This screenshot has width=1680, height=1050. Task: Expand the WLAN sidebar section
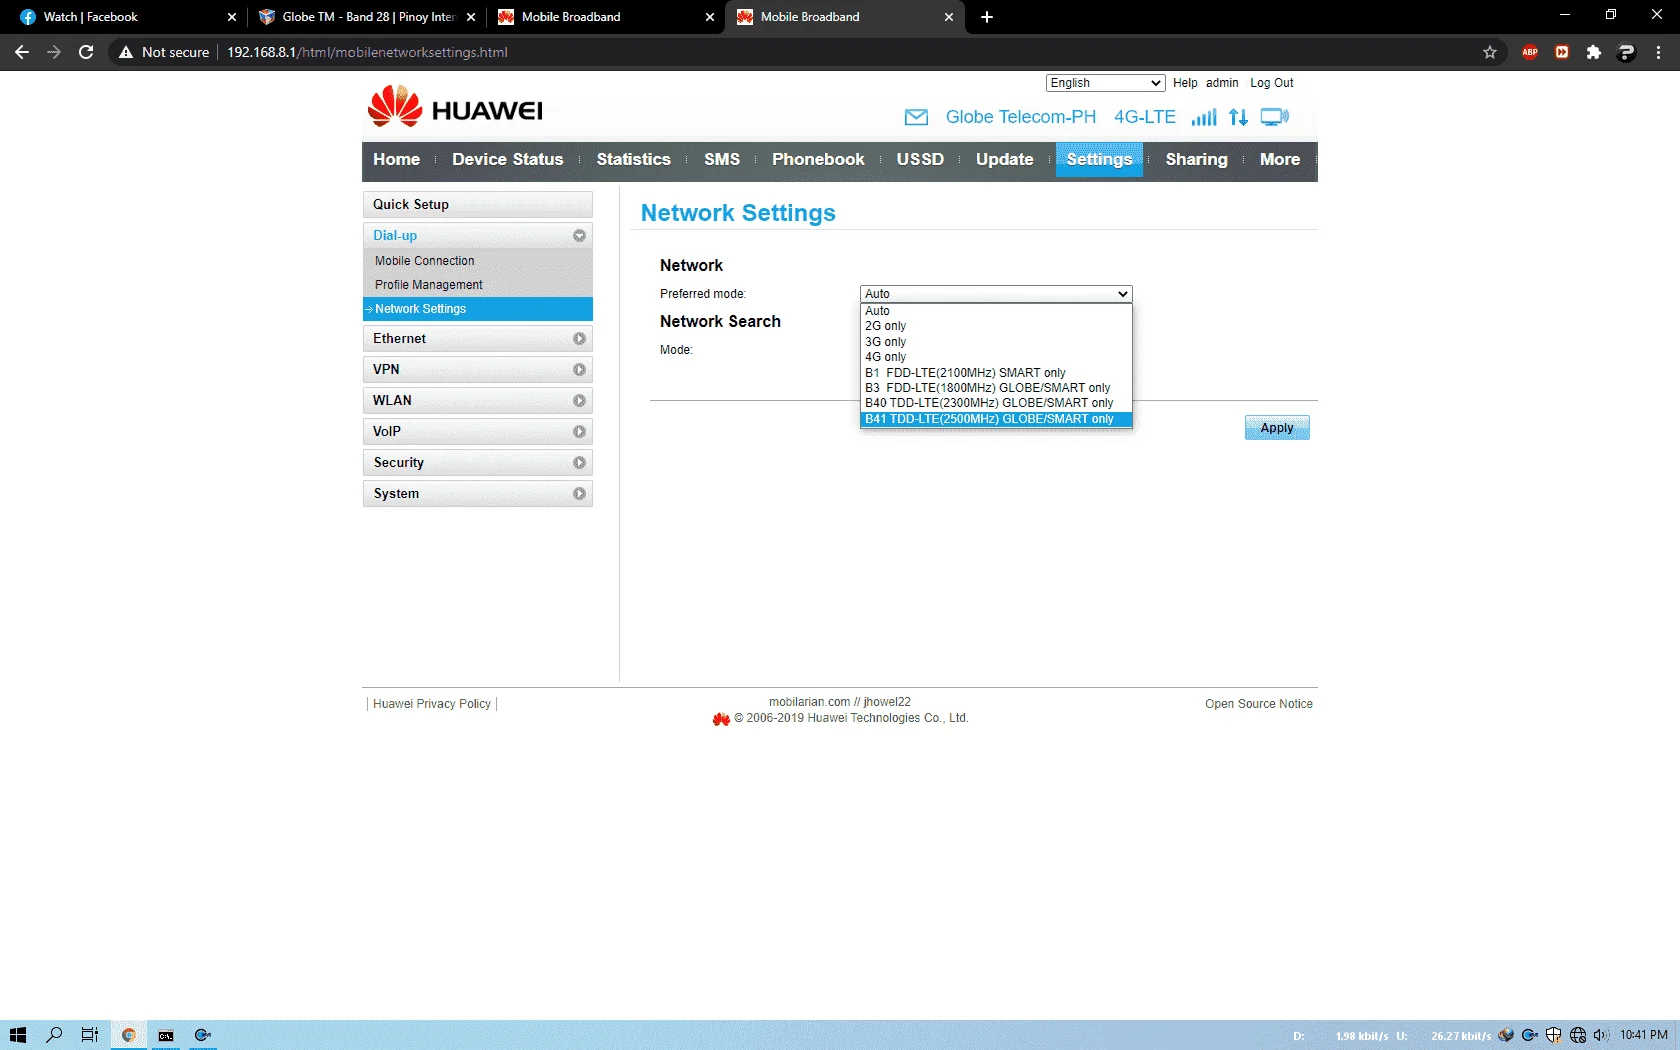pyautogui.click(x=478, y=401)
